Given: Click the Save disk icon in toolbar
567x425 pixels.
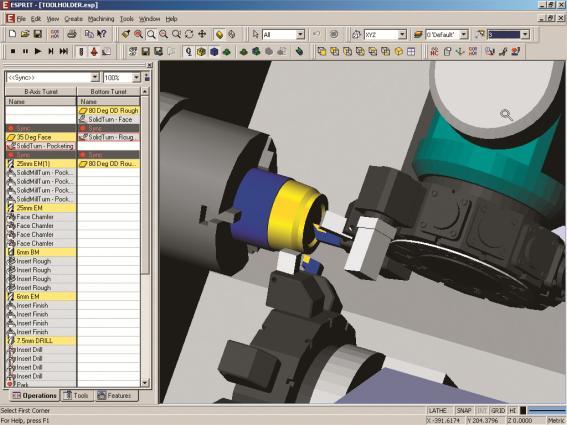Looking at the screenshot, I should click(x=38, y=34).
